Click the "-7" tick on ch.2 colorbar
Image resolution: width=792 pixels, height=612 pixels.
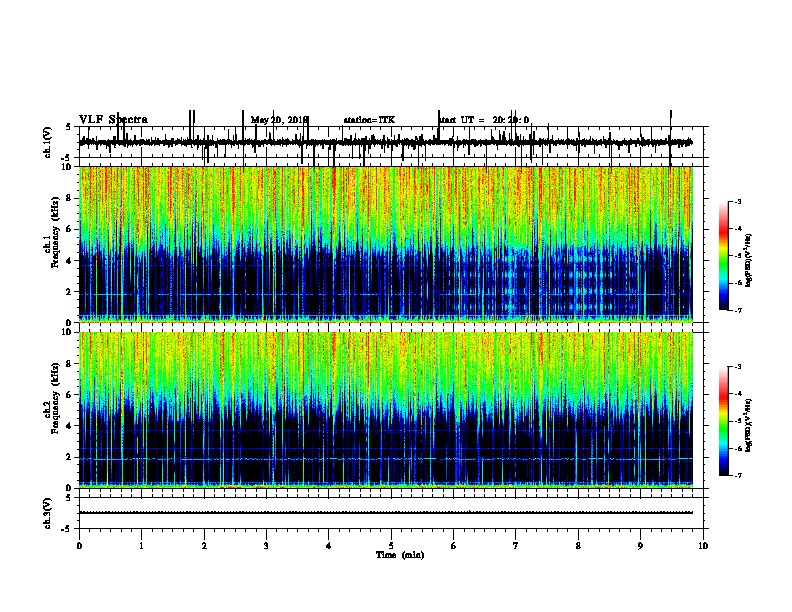(738, 475)
